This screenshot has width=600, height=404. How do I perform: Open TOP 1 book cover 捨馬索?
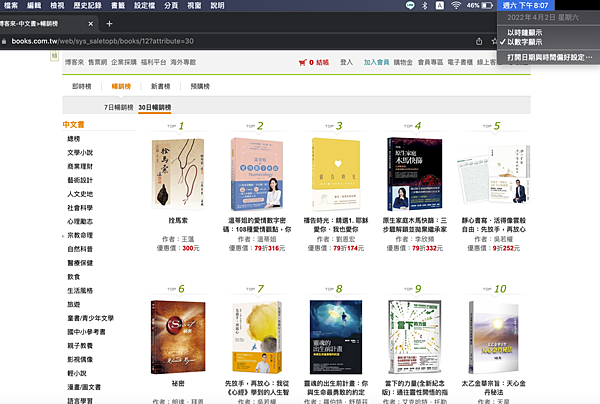(178, 174)
